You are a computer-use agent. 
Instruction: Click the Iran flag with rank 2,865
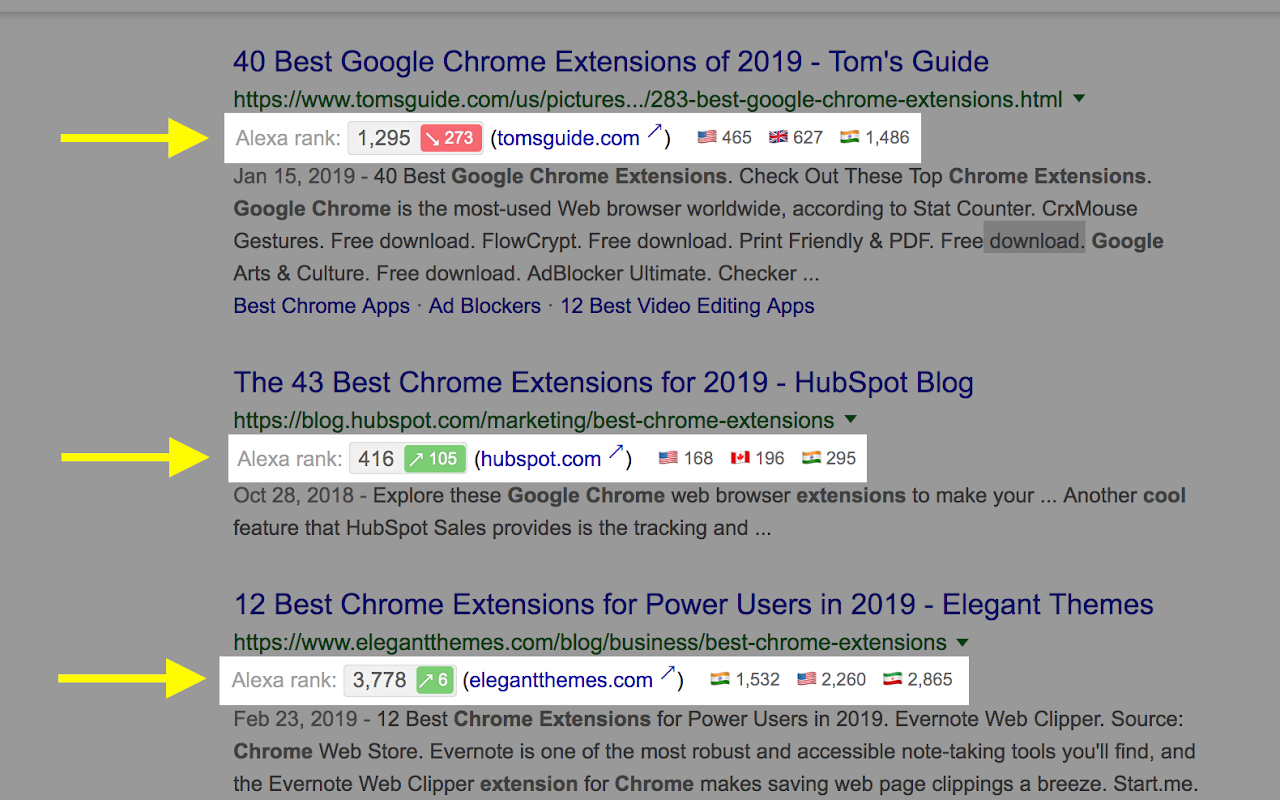[x=892, y=679]
